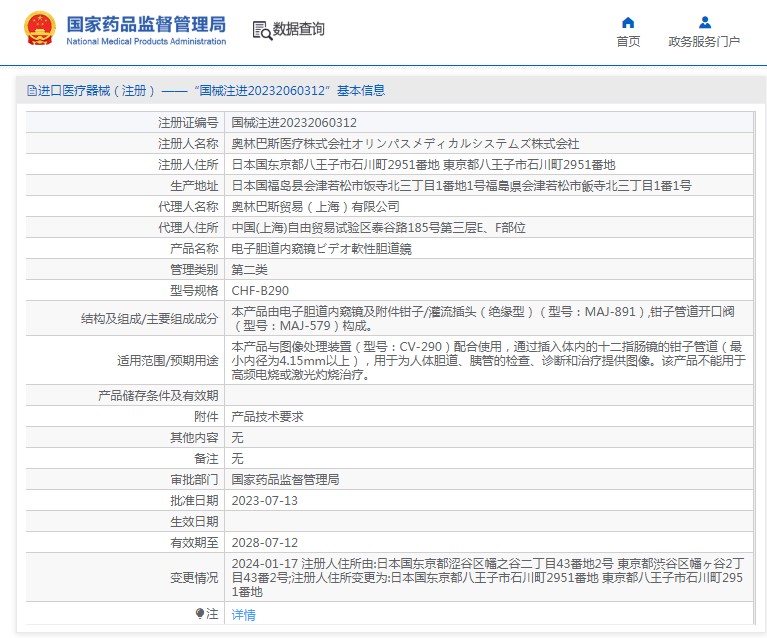Click 国家药品监督管理局 header title
Image resolution: width=767 pixels, height=638 pixels.
146,24
